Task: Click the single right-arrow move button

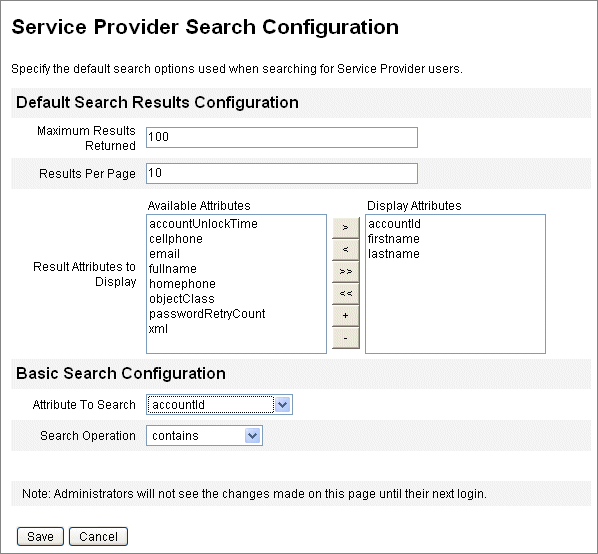Action: click(x=346, y=228)
